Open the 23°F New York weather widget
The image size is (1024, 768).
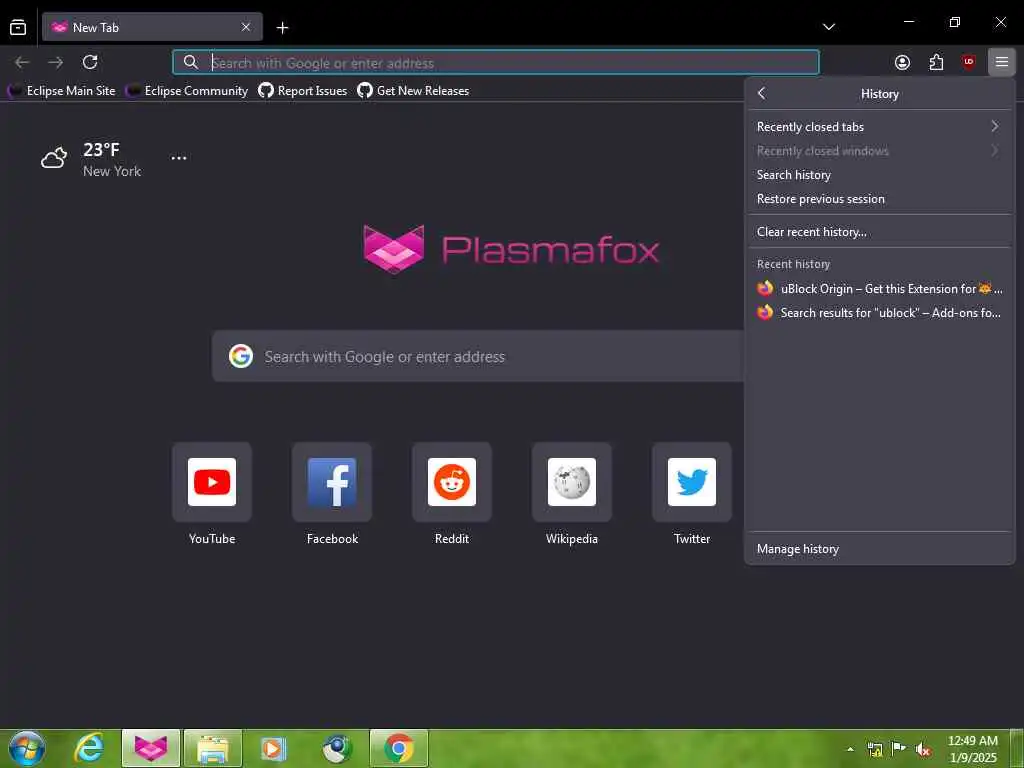click(91, 159)
